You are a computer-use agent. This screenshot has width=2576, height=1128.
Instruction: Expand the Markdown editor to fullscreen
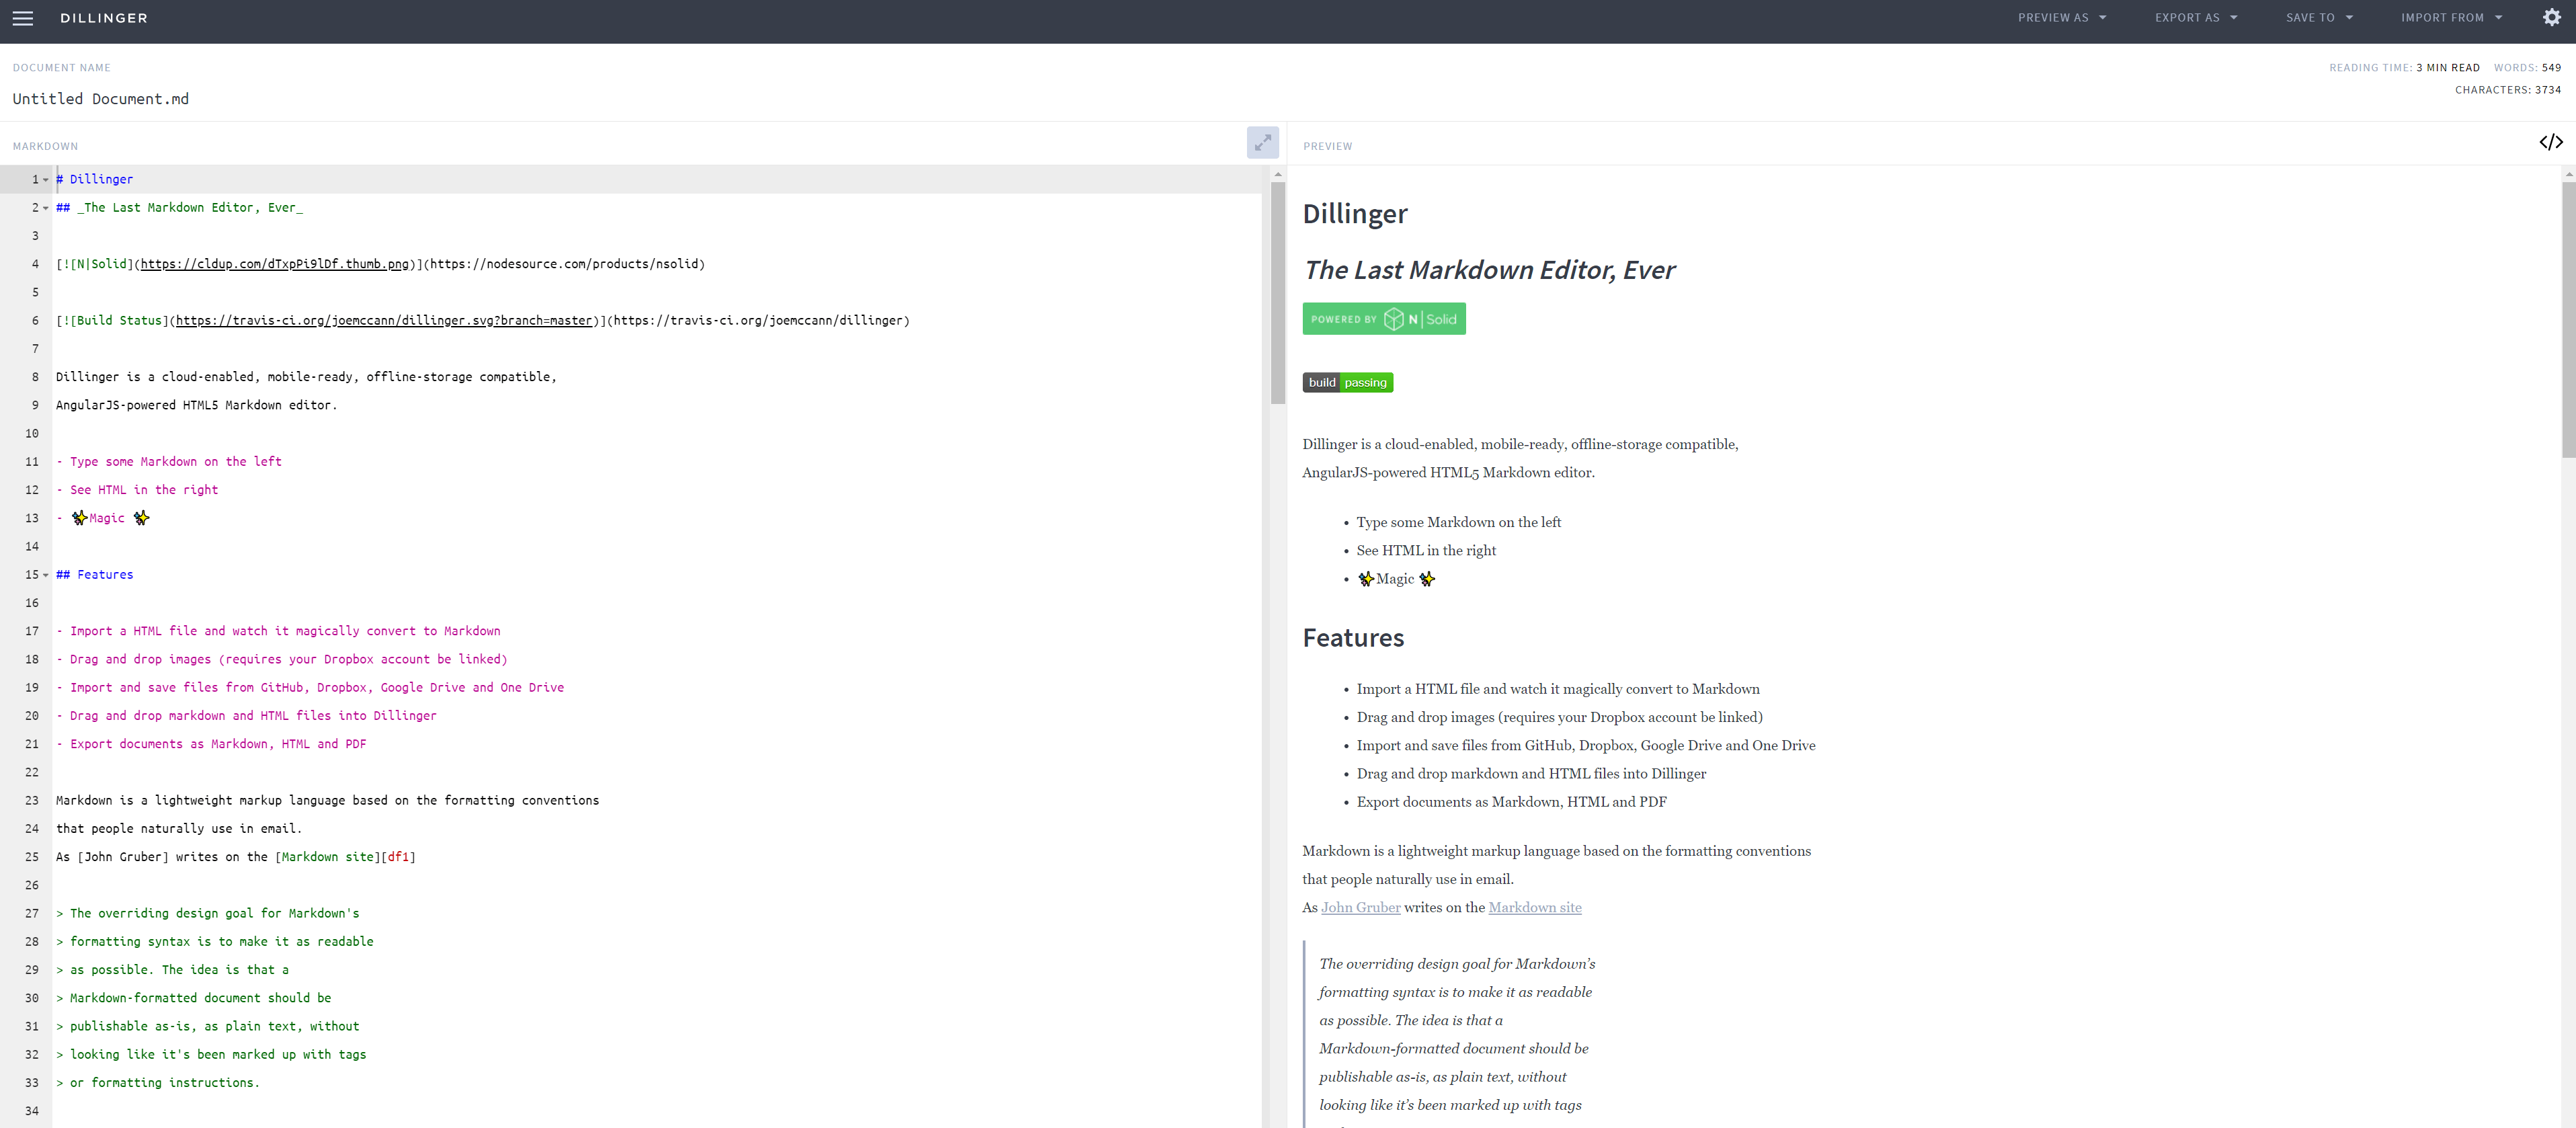pos(1262,142)
